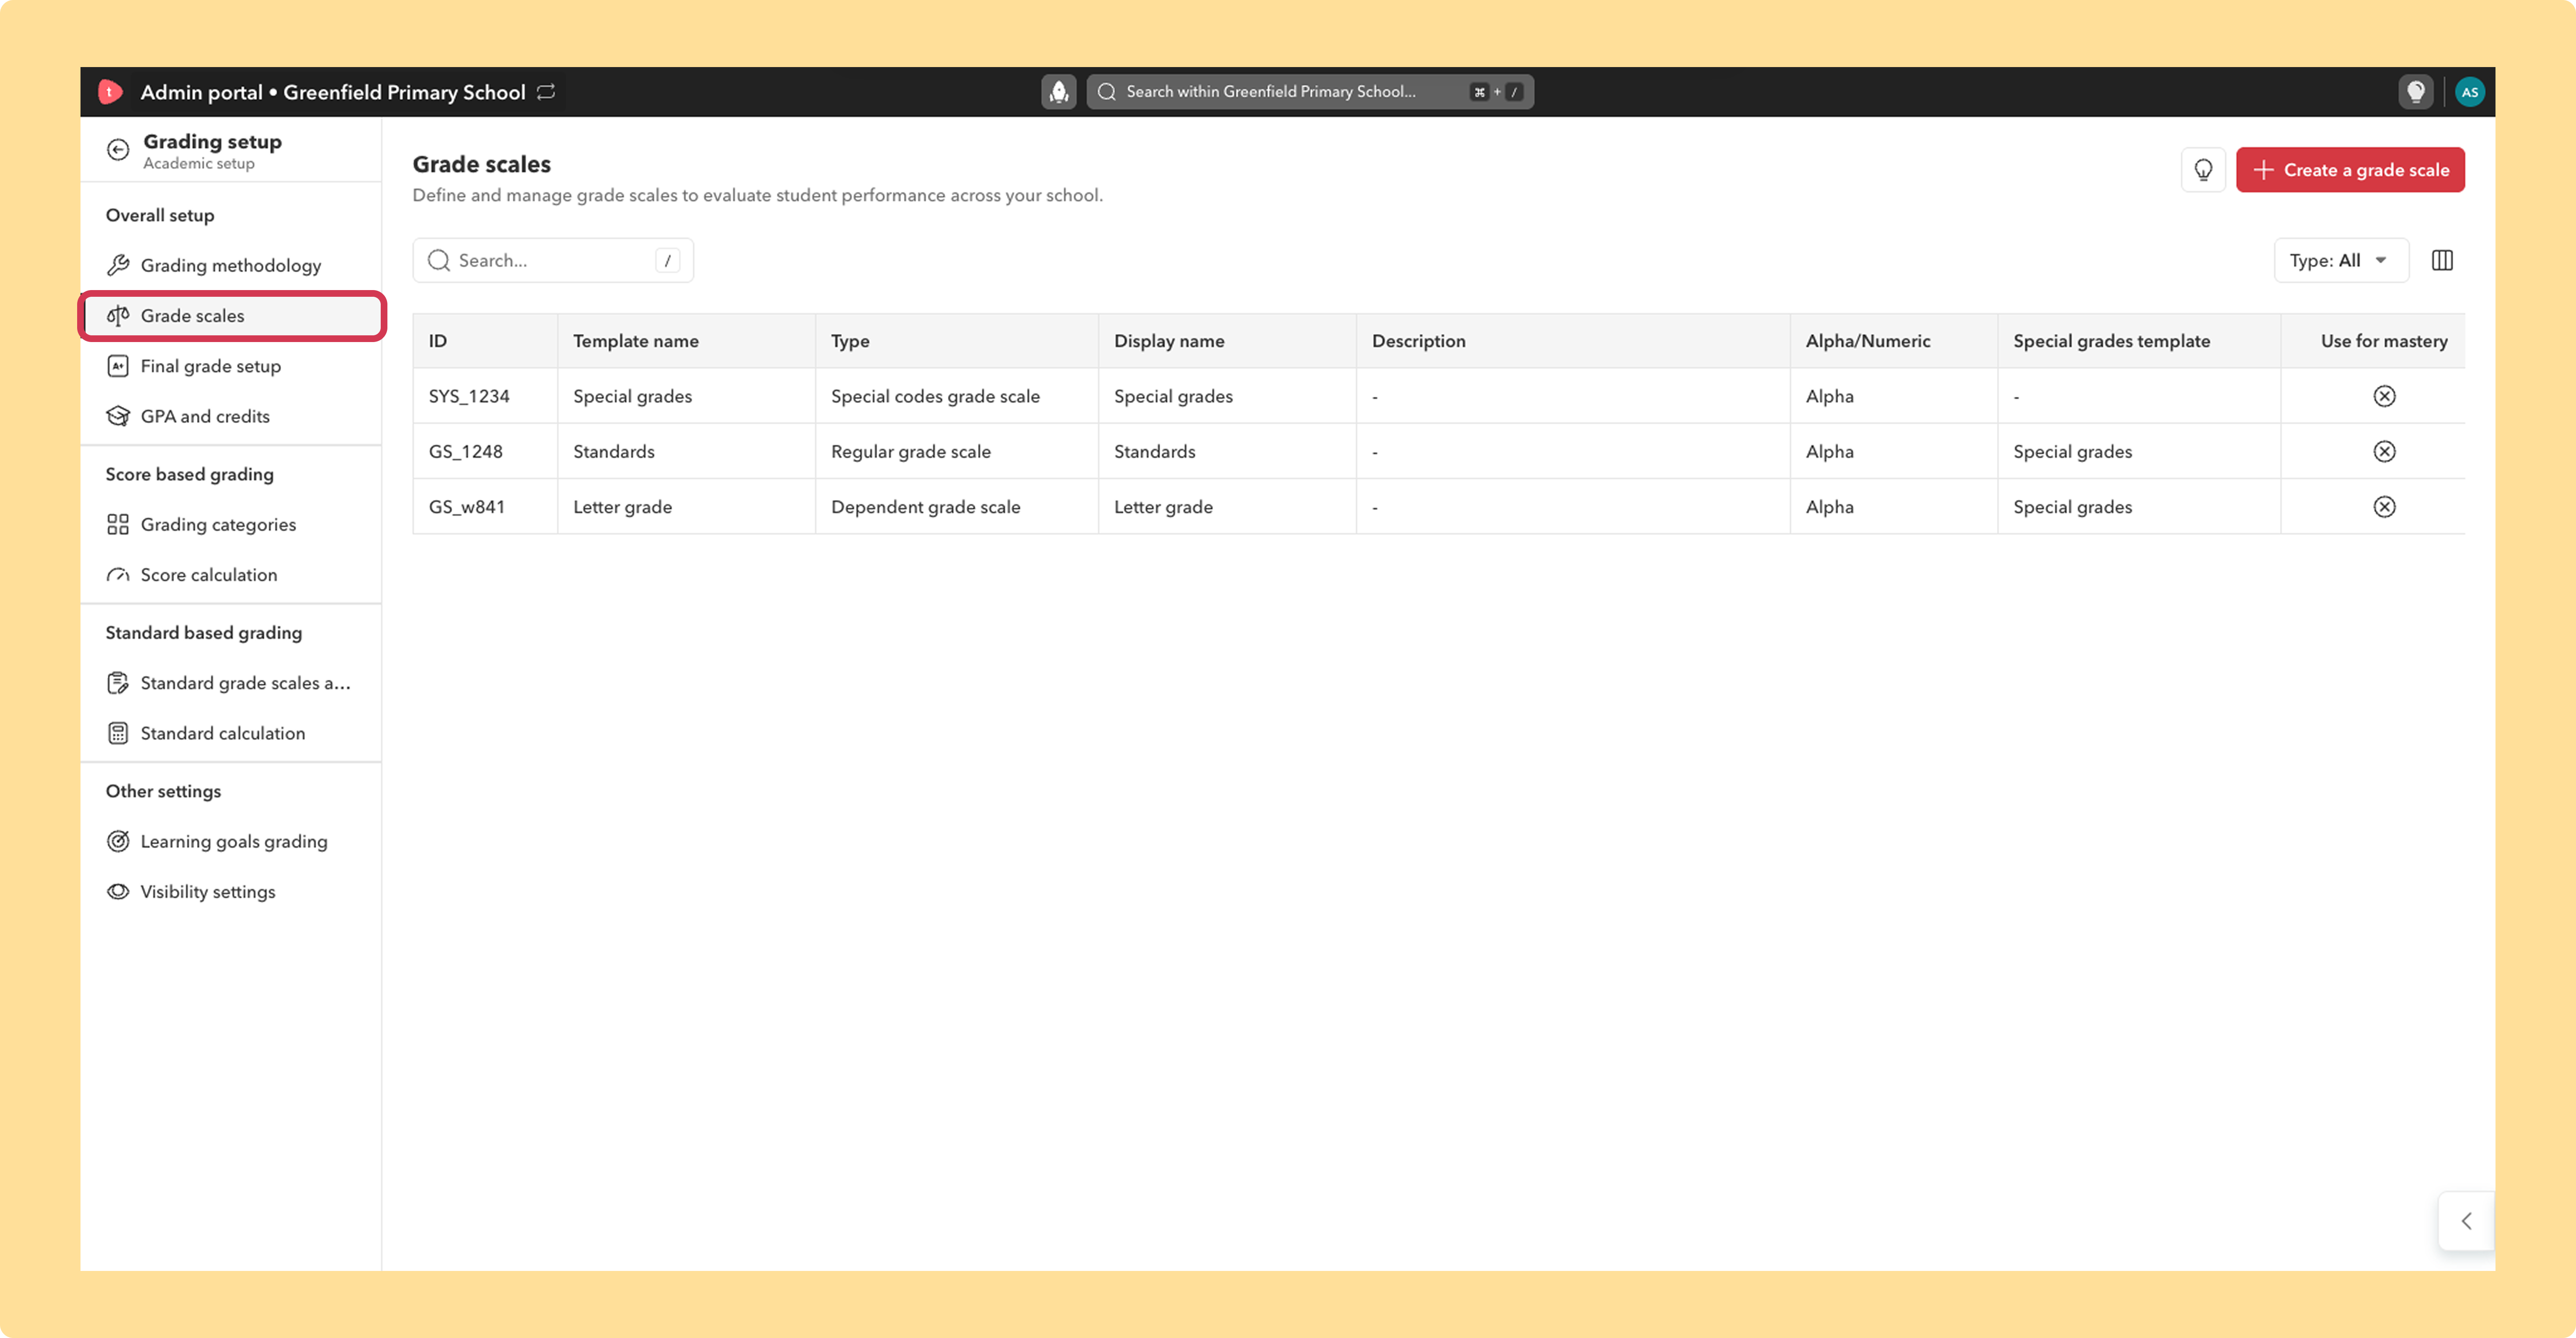Screen dimensions: 2576x1338
Task: Open the AS user avatar
Action: point(2470,92)
